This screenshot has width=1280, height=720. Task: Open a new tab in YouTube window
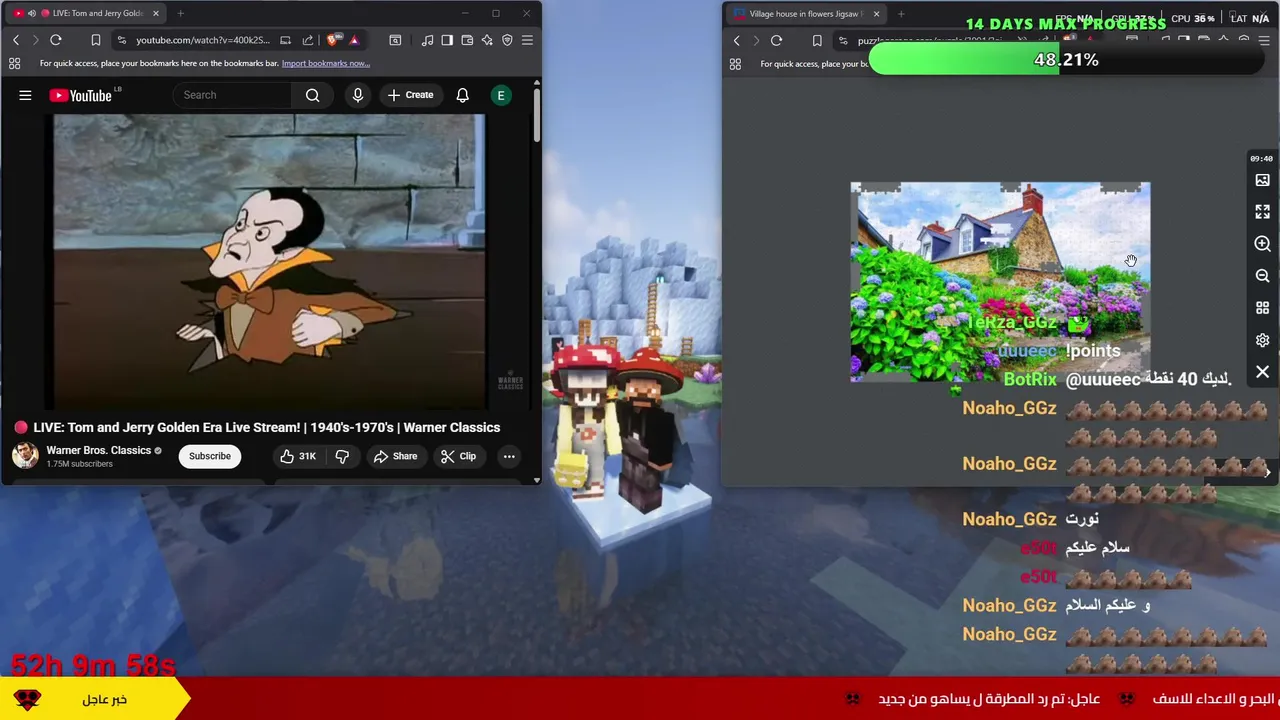pos(181,13)
